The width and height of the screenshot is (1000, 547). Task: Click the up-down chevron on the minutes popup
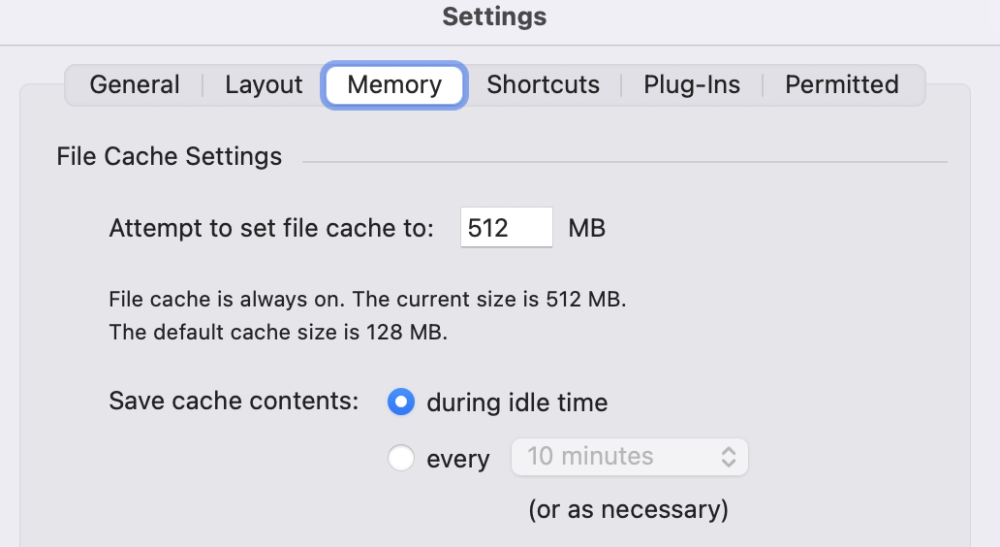pos(729,457)
